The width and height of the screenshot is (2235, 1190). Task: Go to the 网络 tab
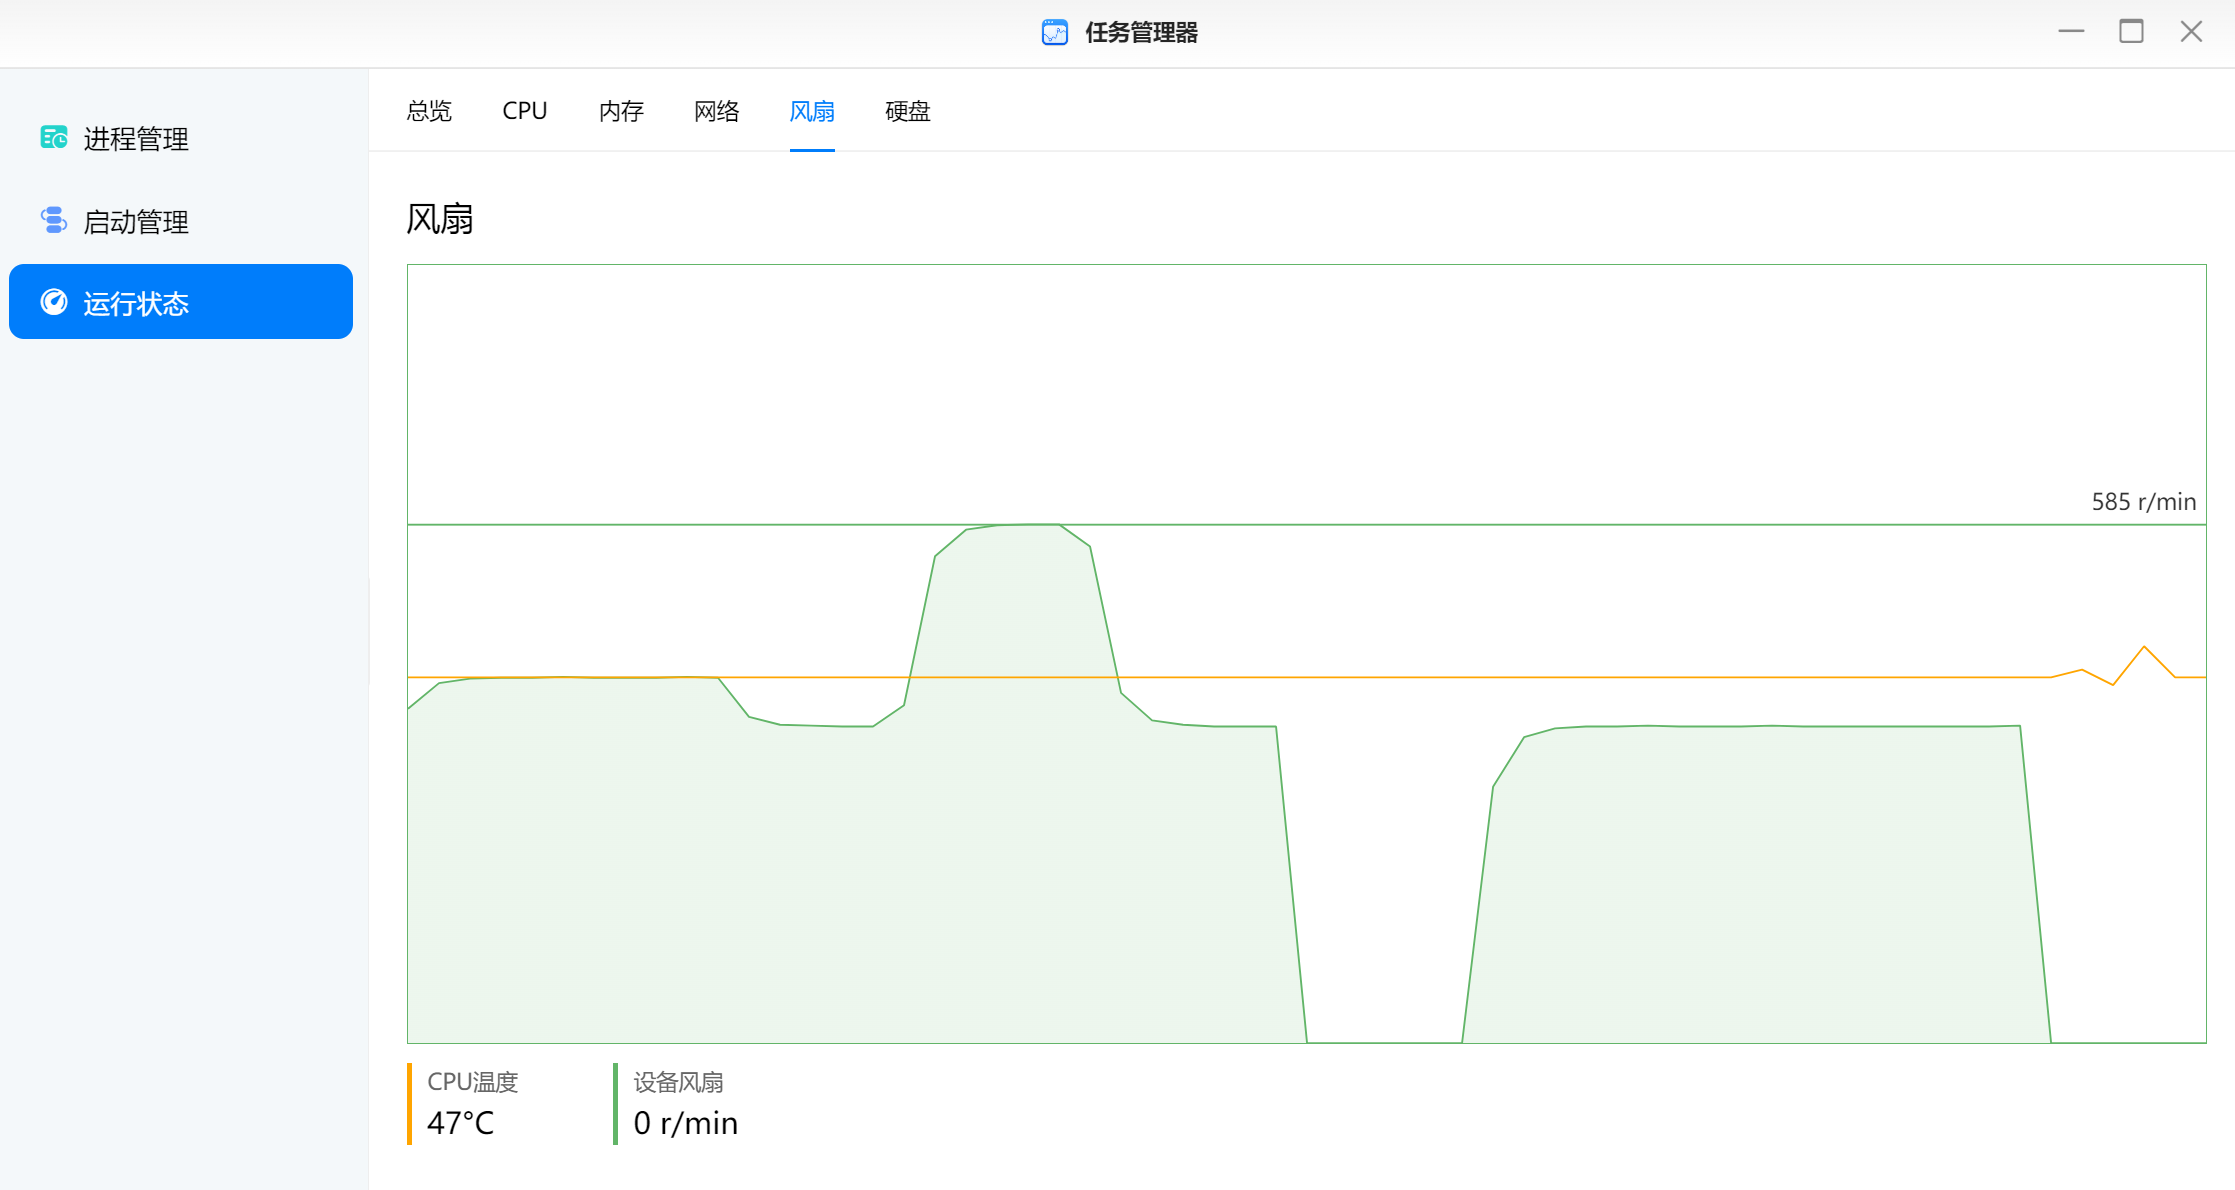pyautogui.click(x=716, y=111)
